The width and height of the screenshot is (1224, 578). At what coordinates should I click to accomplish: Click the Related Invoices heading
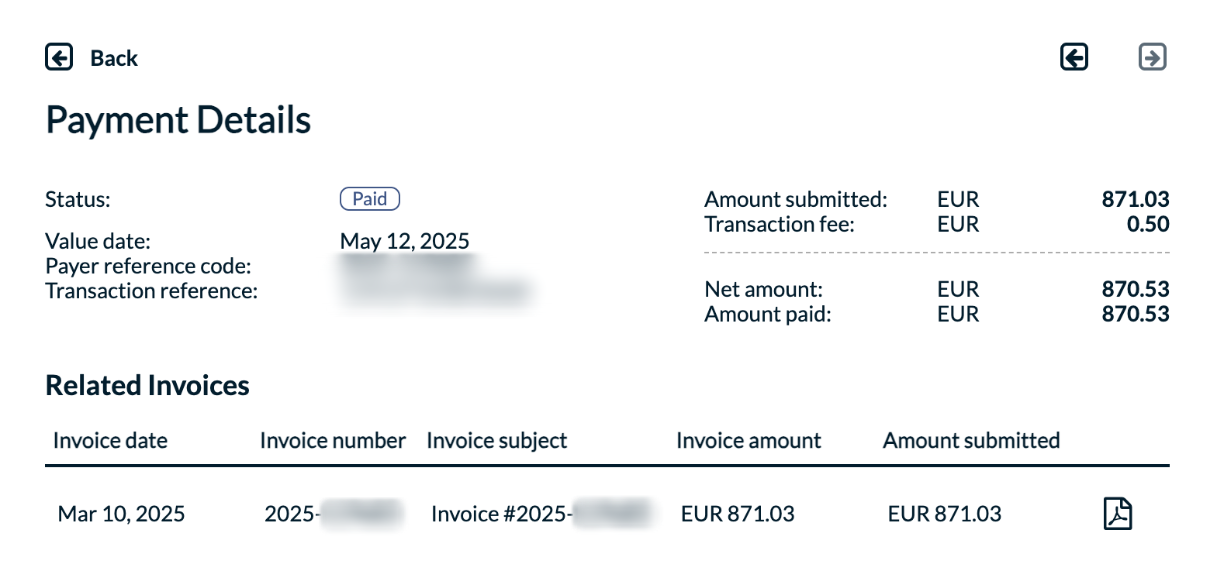click(147, 385)
